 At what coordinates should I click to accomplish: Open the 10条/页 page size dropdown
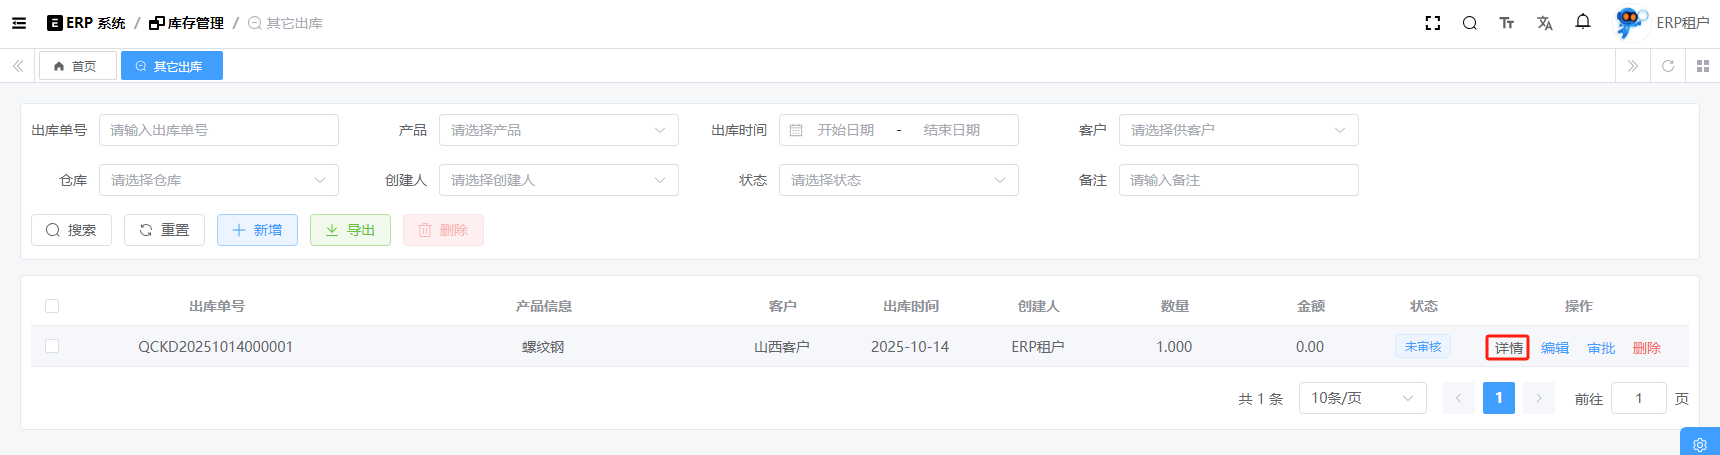point(1361,398)
